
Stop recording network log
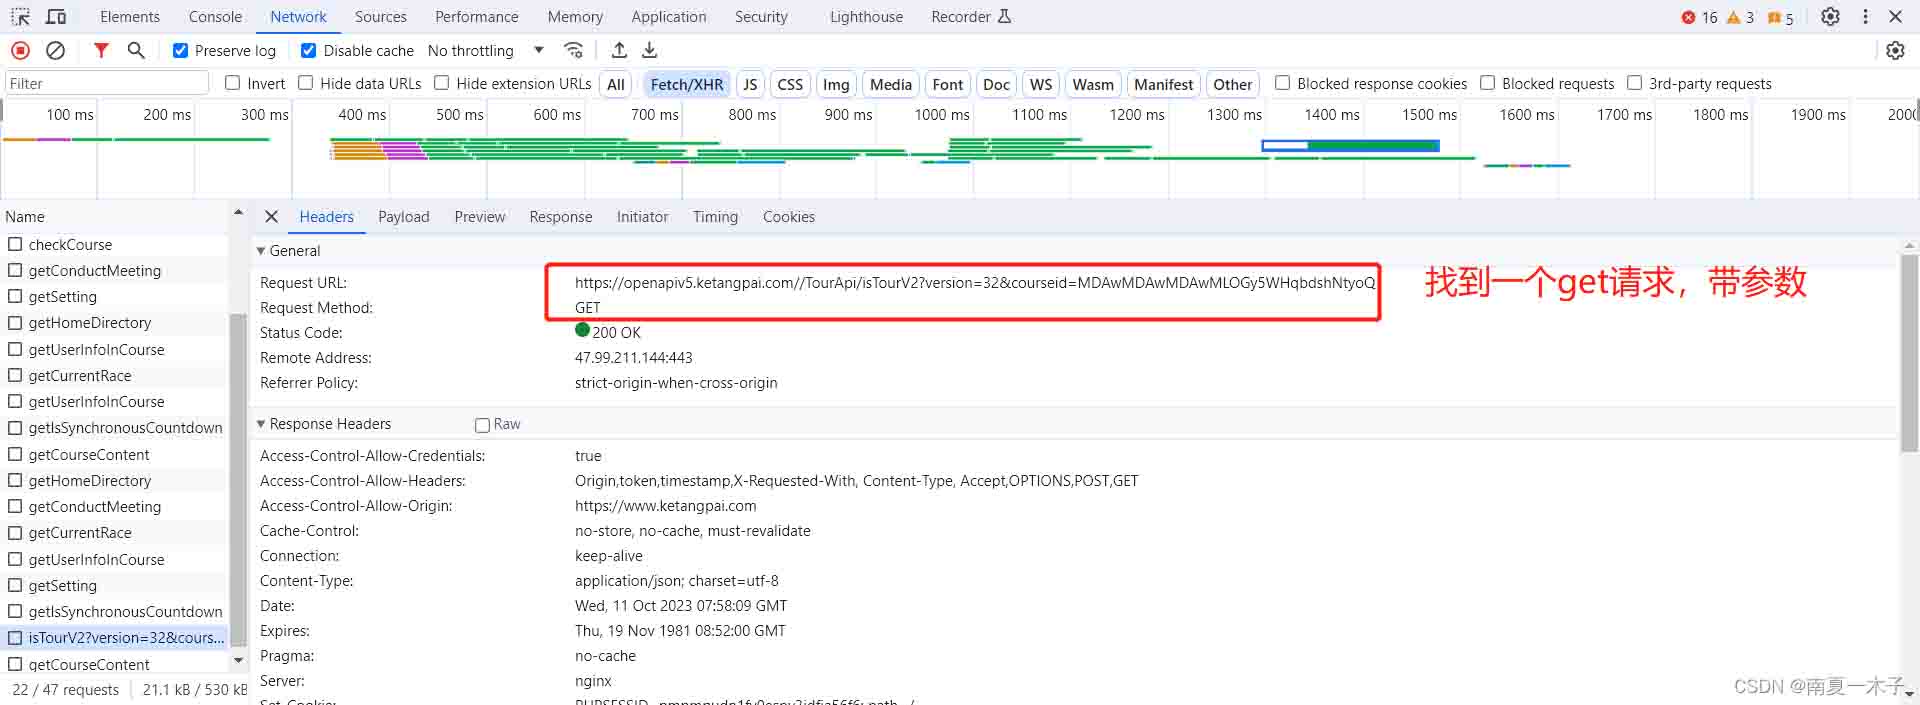click(20, 50)
